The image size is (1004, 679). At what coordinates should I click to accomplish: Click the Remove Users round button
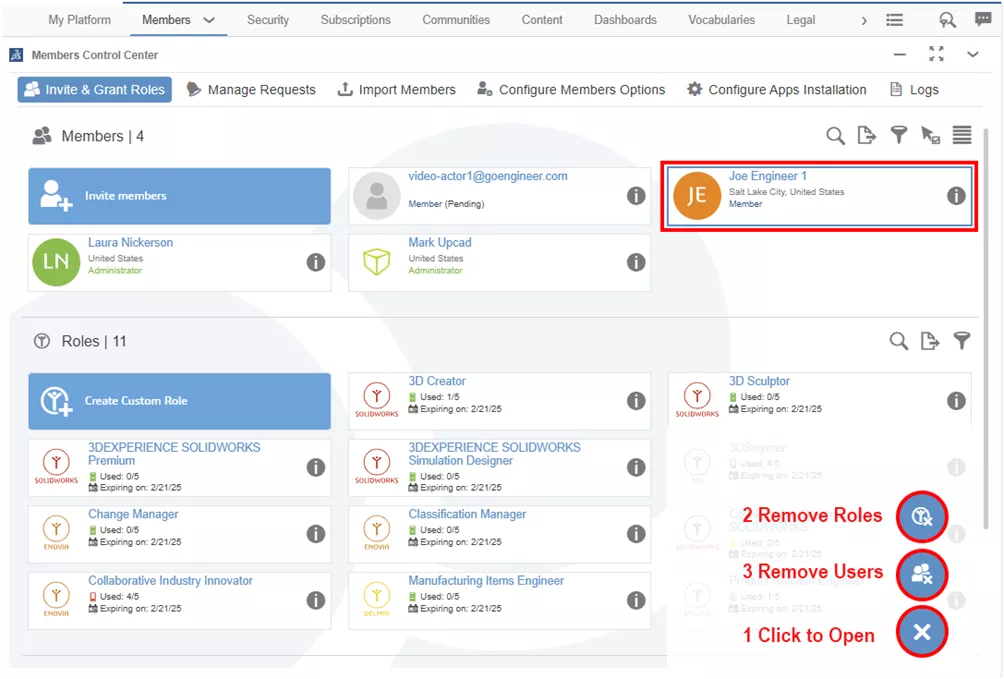(922, 574)
